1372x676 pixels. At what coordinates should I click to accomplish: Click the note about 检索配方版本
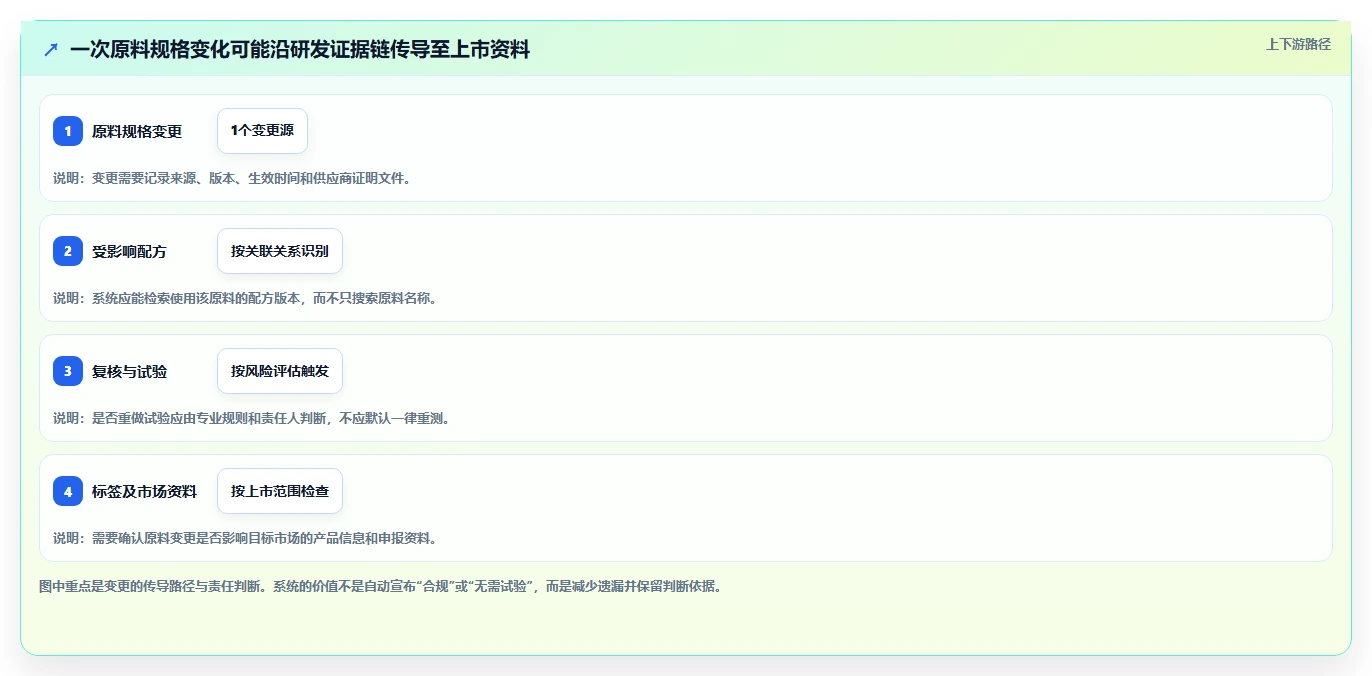pyautogui.click(x=245, y=298)
